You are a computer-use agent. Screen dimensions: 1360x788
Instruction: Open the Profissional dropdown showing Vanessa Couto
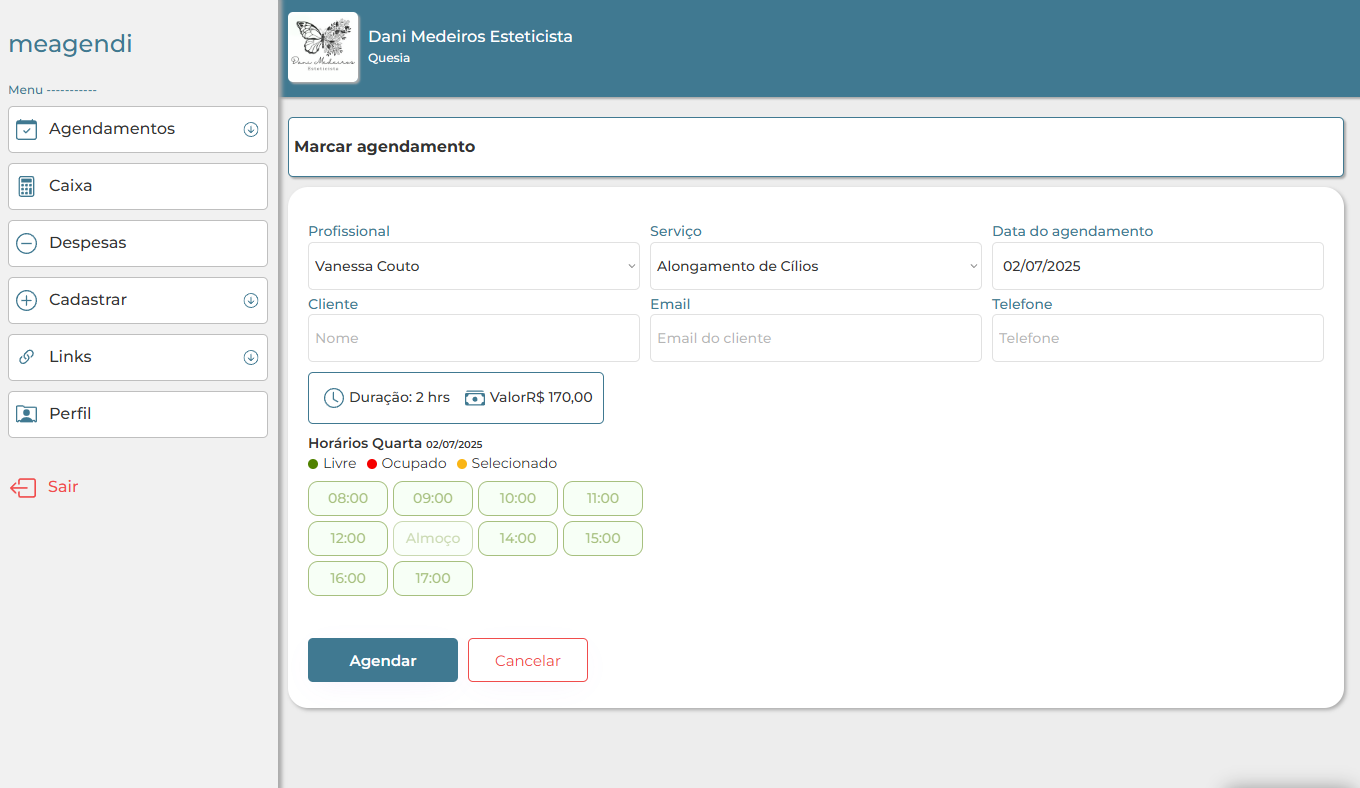pyautogui.click(x=473, y=266)
